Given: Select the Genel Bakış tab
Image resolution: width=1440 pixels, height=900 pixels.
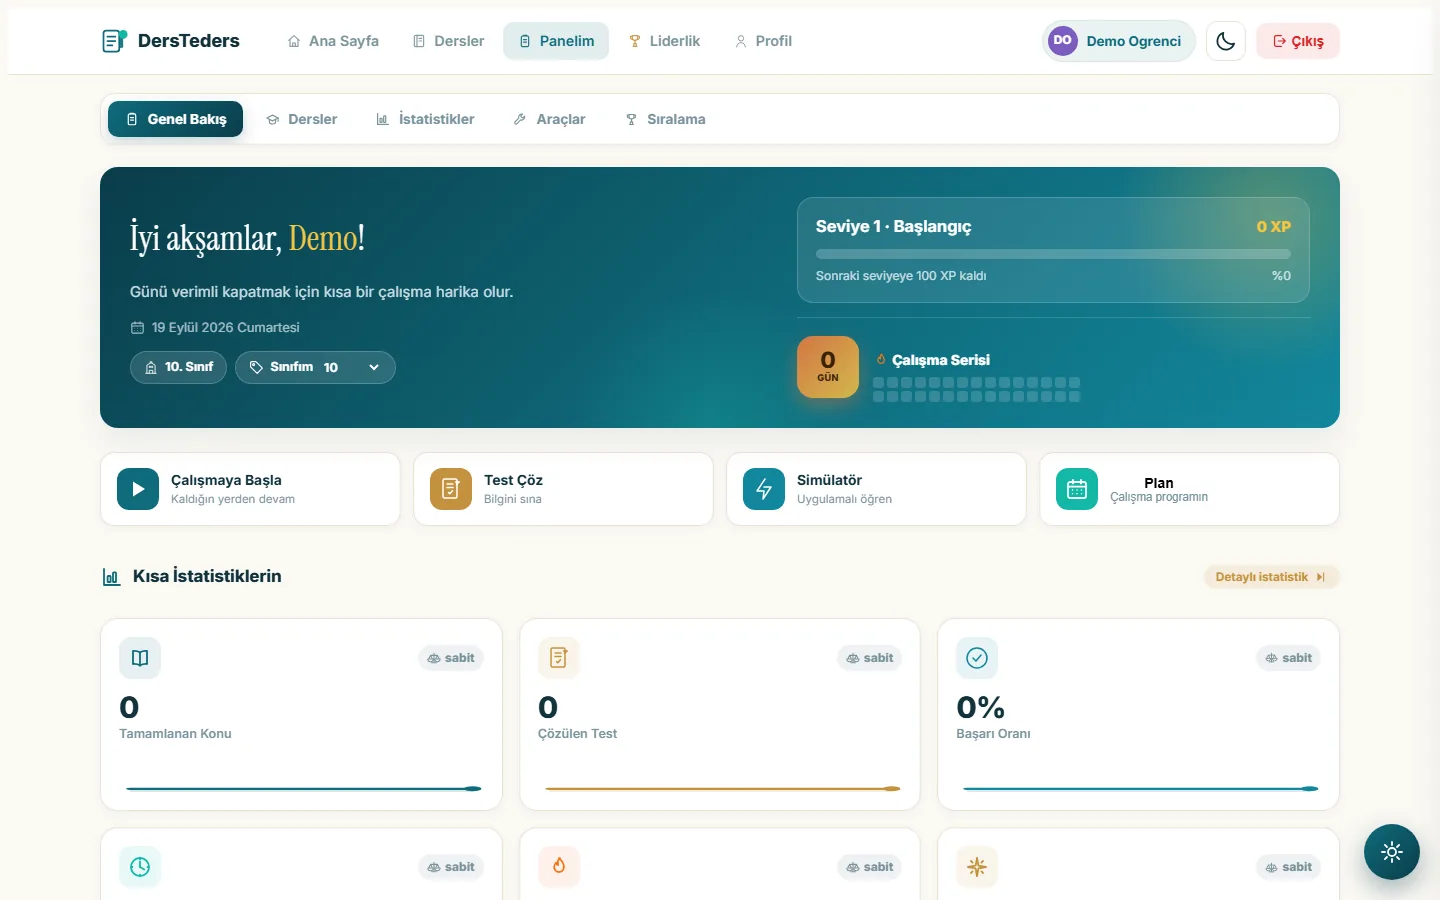Looking at the screenshot, I should (176, 119).
